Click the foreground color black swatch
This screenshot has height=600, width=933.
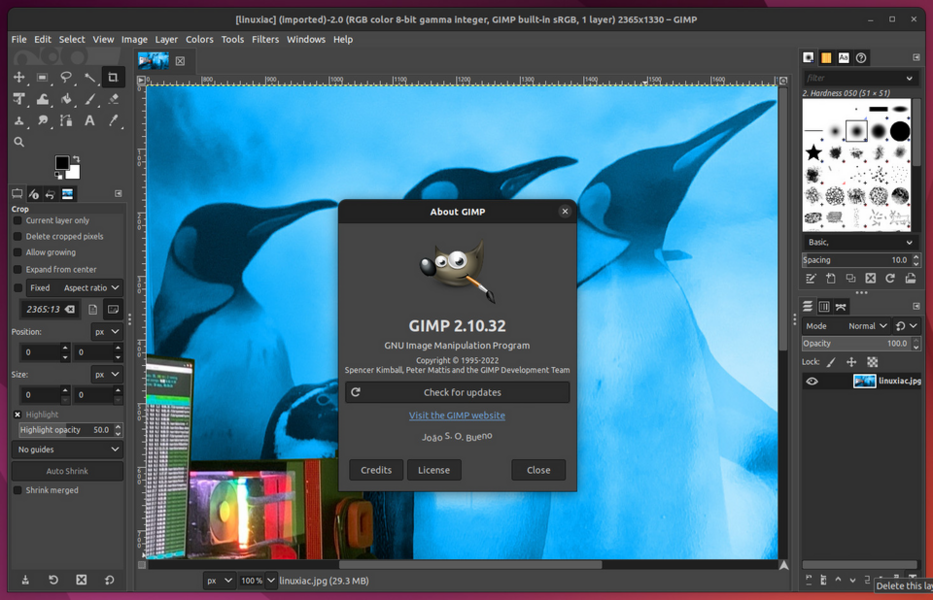point(62,163)
